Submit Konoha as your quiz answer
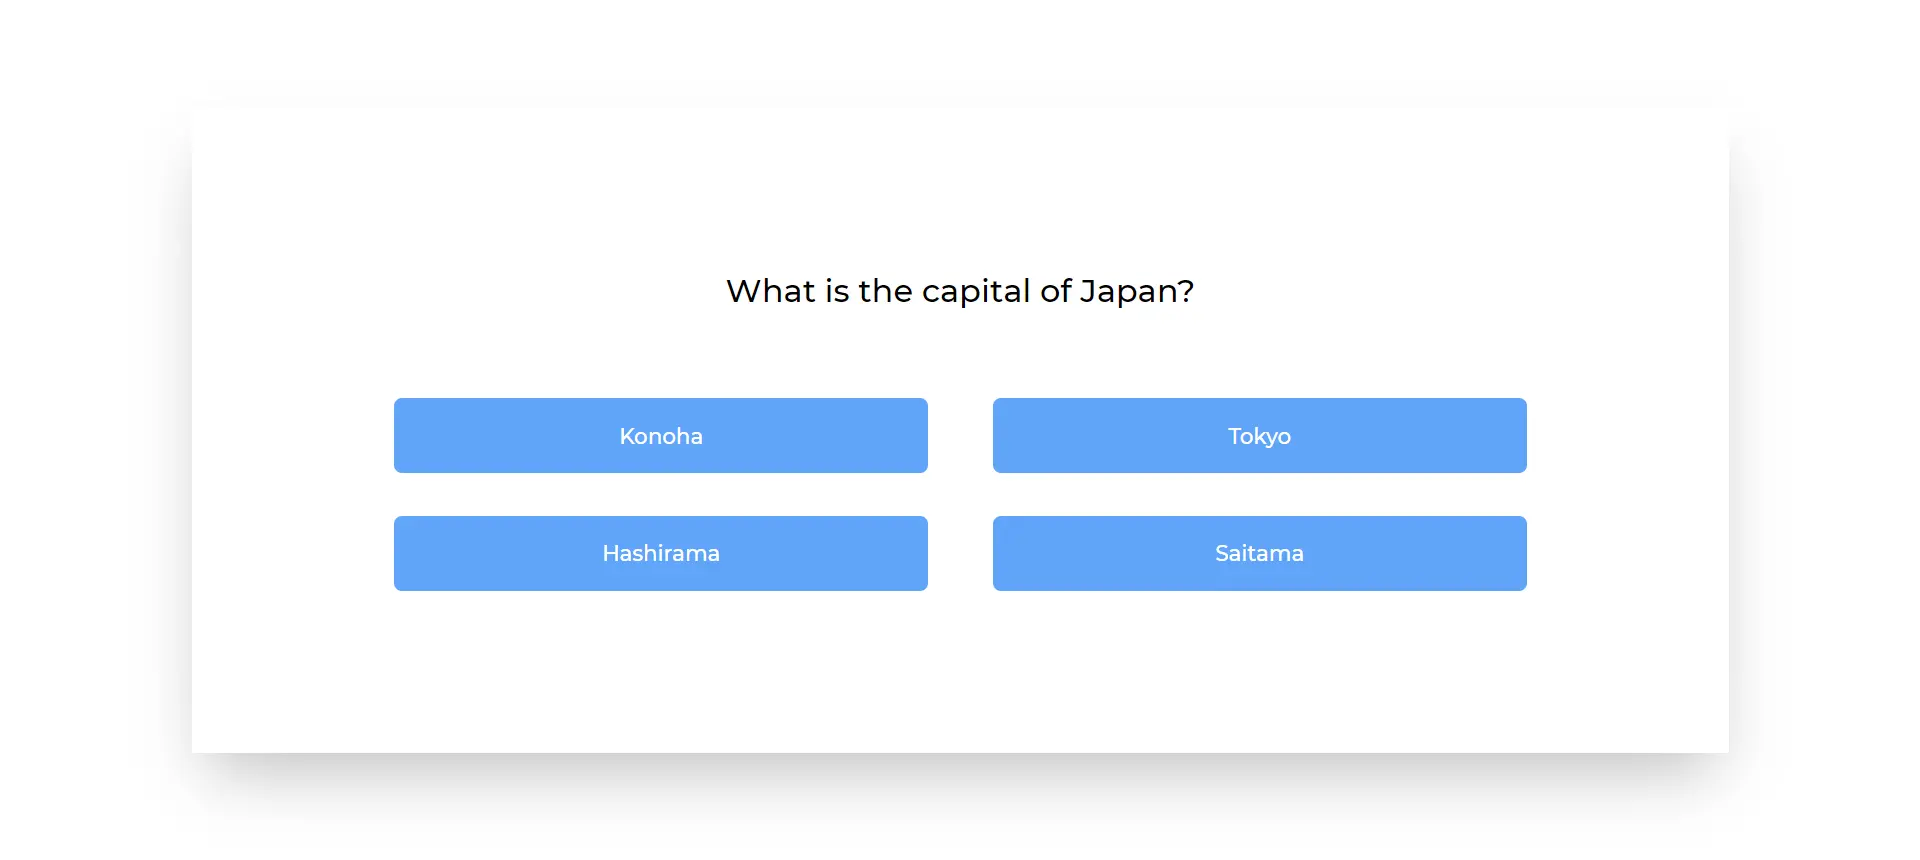The height and width of the screenshot is (860, 1920). pyautogui.click(x=660, y=436)
